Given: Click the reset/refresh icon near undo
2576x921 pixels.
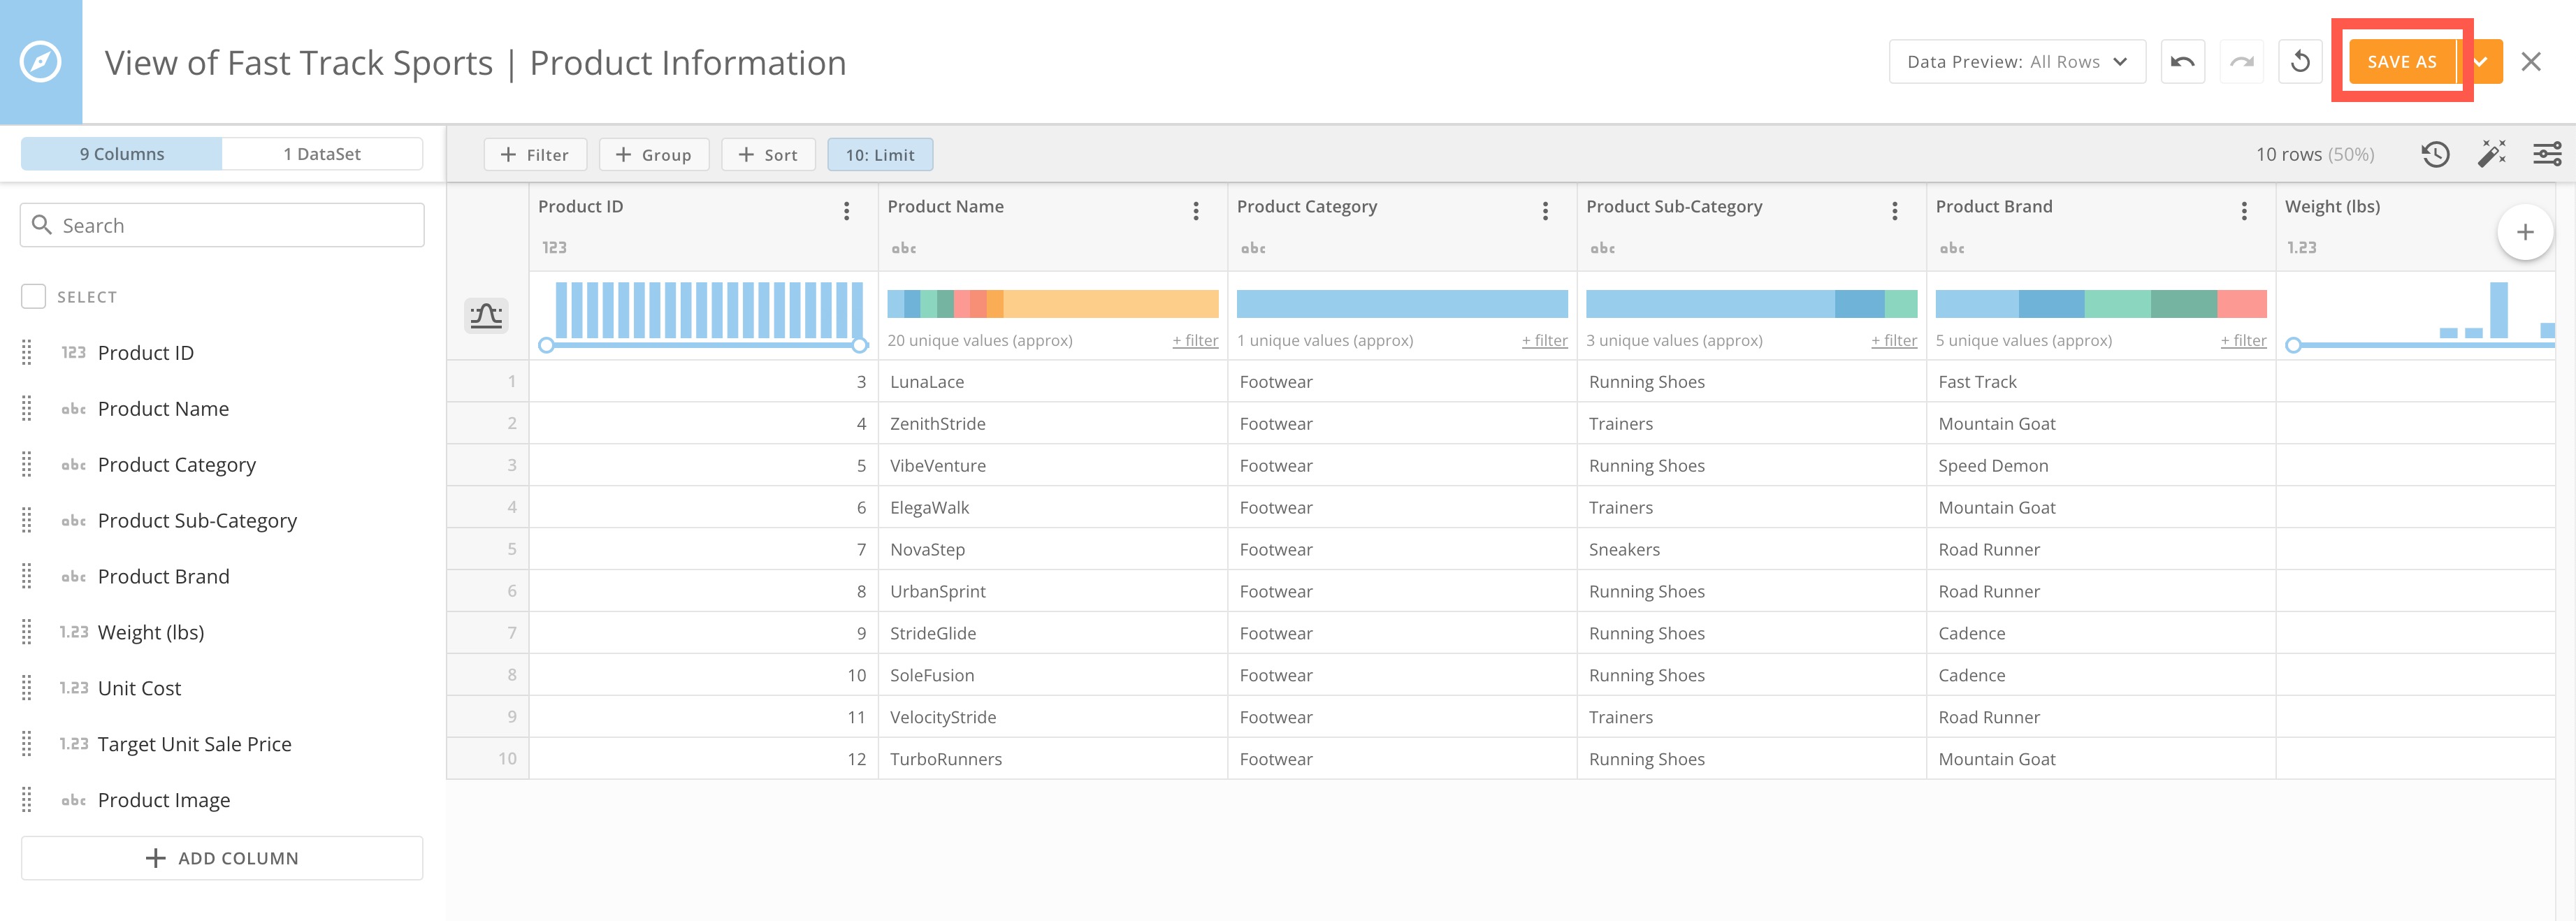Looking at the screenshot, I should click(x=2301, y=61).
